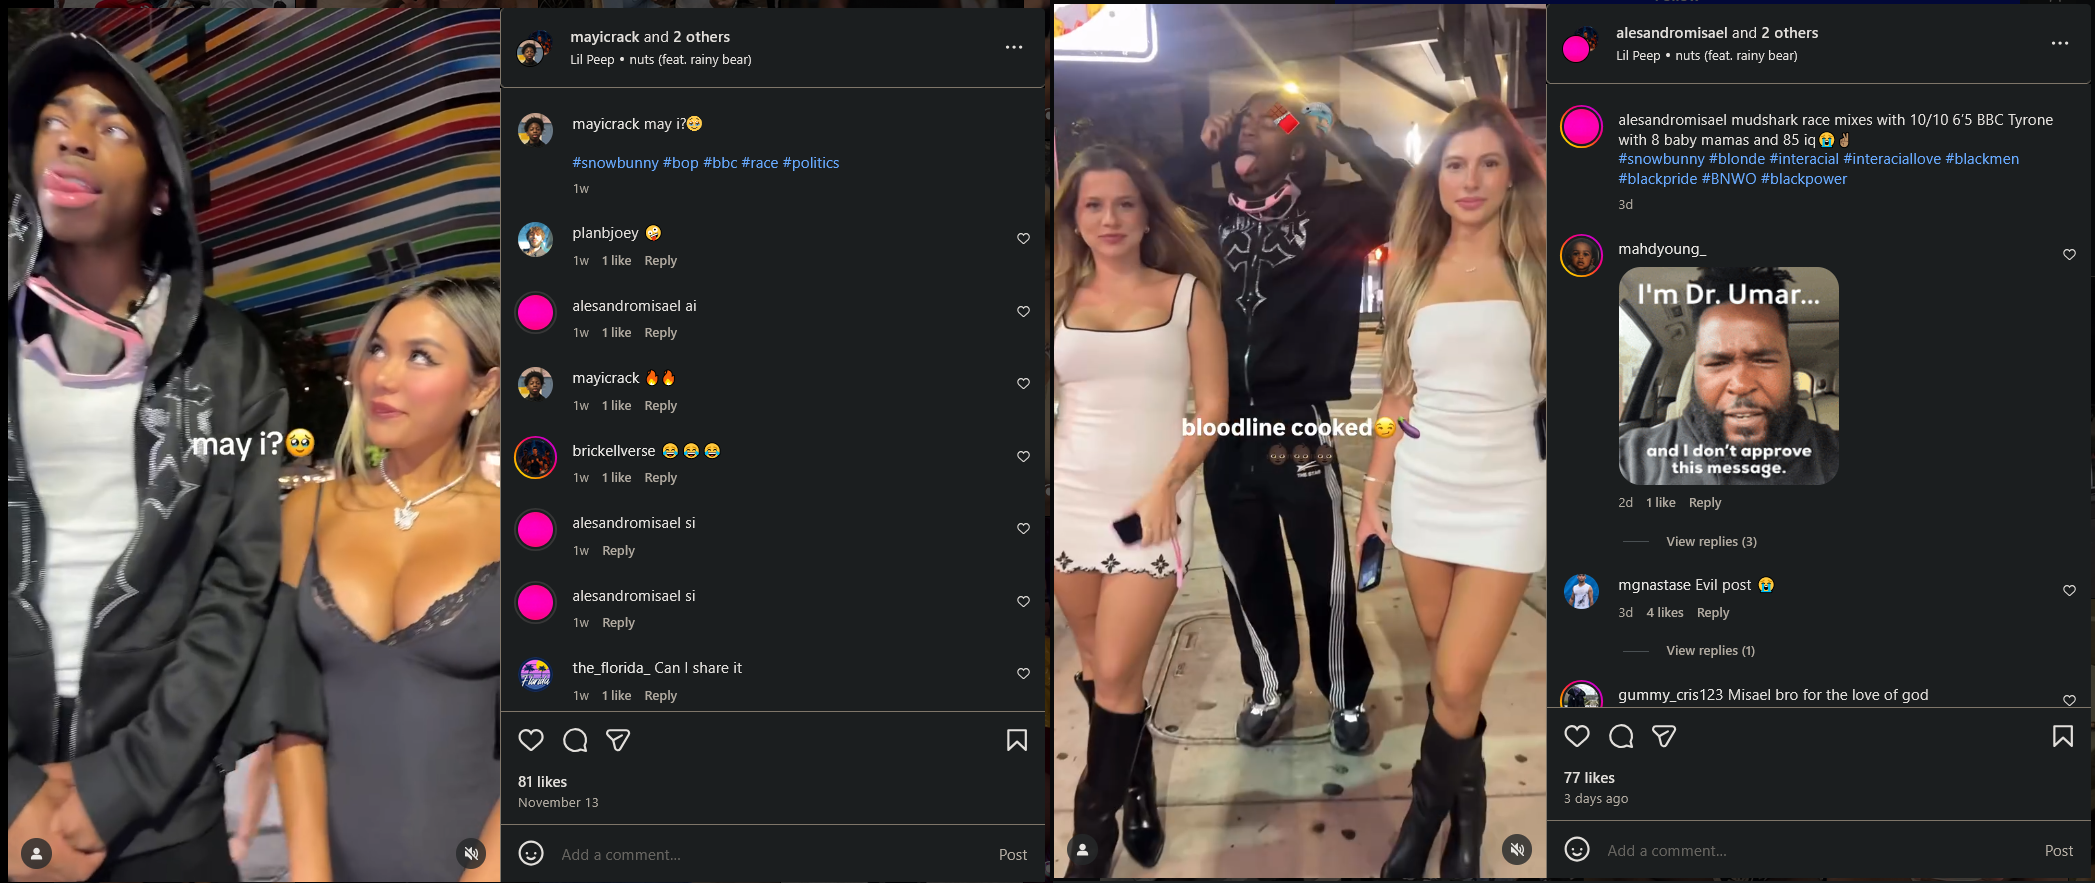This screenshot has height=883, width=2095.
Task: Click the left 'Add a comment...' field
Action: click(x=770, y=855)
